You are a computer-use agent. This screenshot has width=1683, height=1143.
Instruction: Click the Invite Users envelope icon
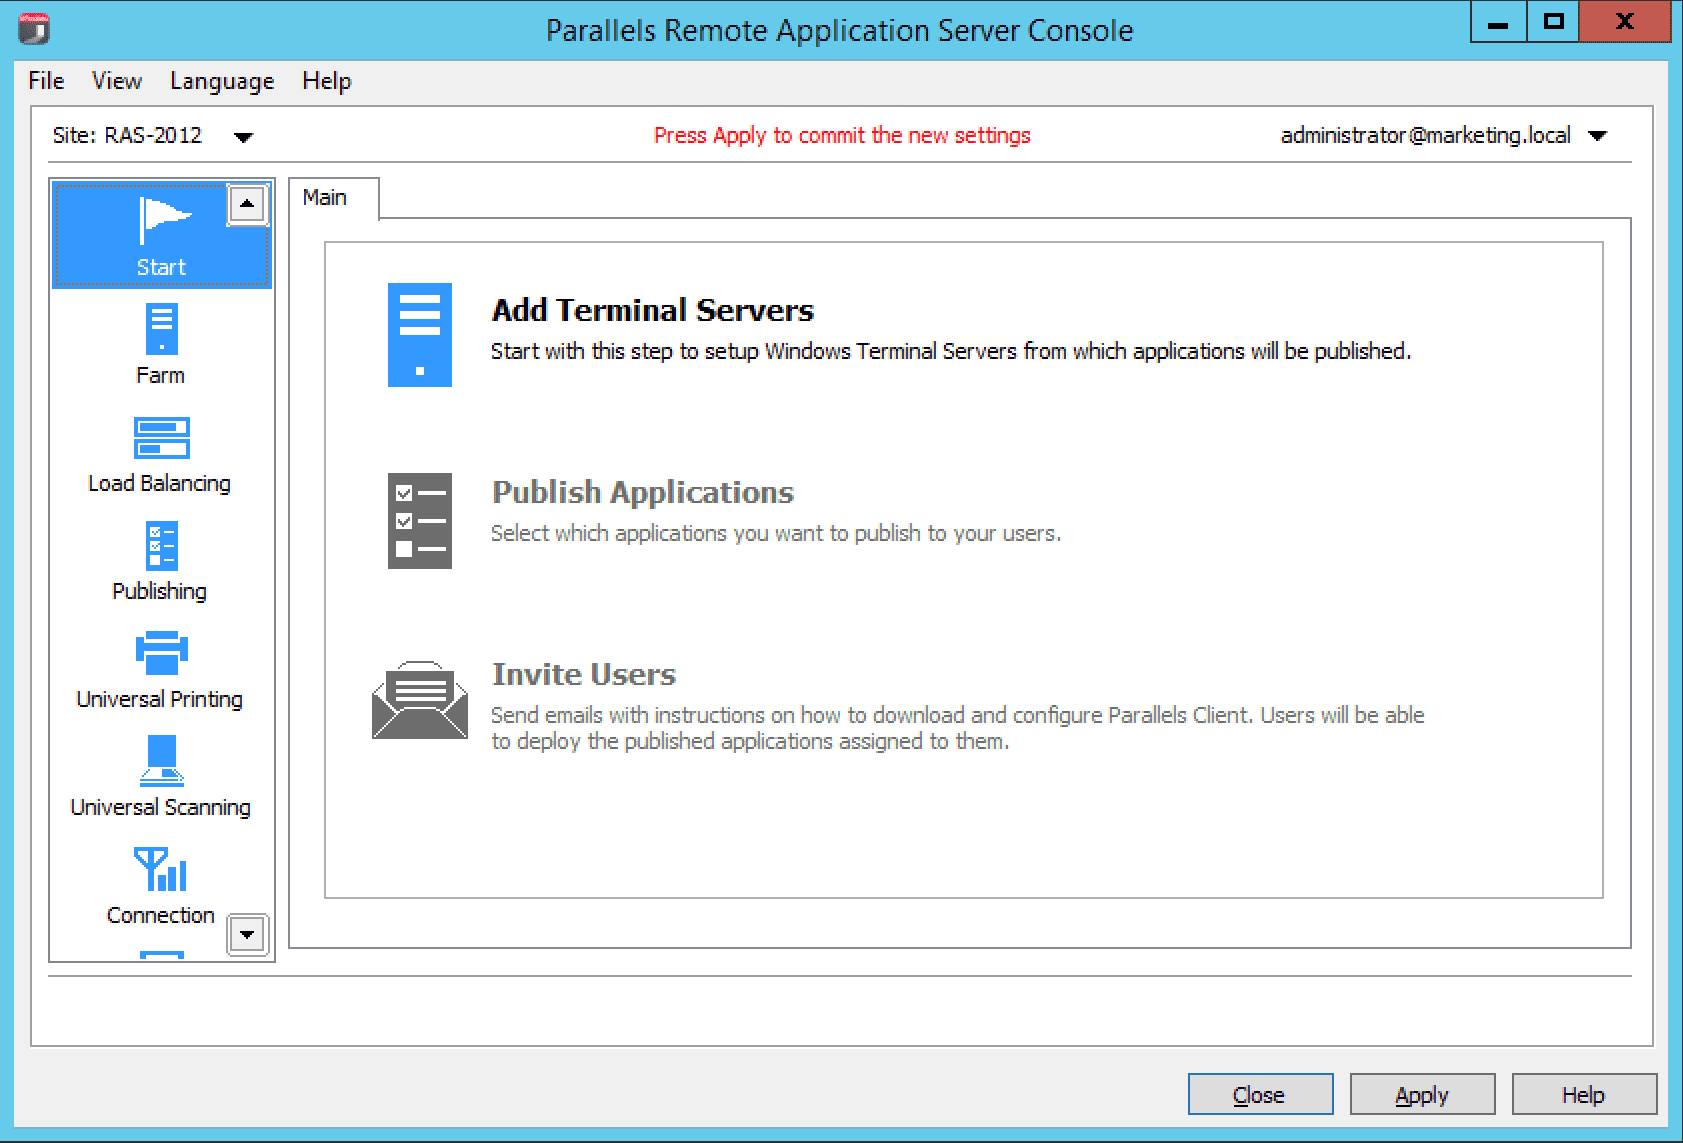point(419,700)
